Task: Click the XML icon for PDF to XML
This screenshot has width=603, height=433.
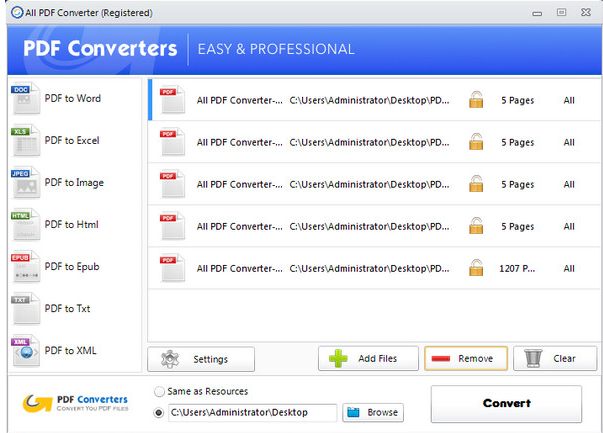Action: [x=25, y=350]
